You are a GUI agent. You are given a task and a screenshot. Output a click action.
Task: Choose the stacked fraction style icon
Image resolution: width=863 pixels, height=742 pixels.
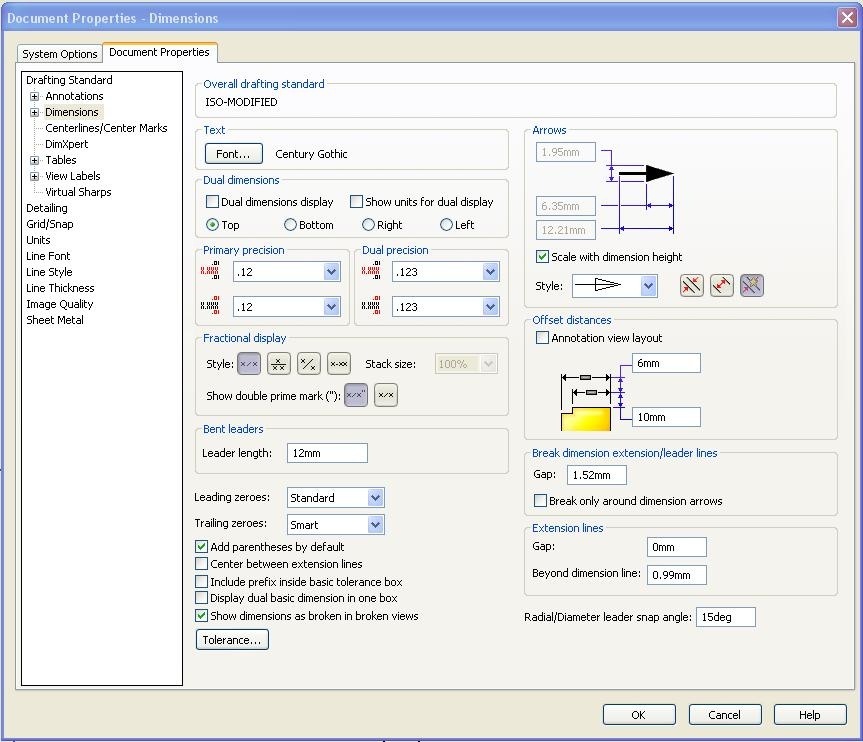pos(279,365)
